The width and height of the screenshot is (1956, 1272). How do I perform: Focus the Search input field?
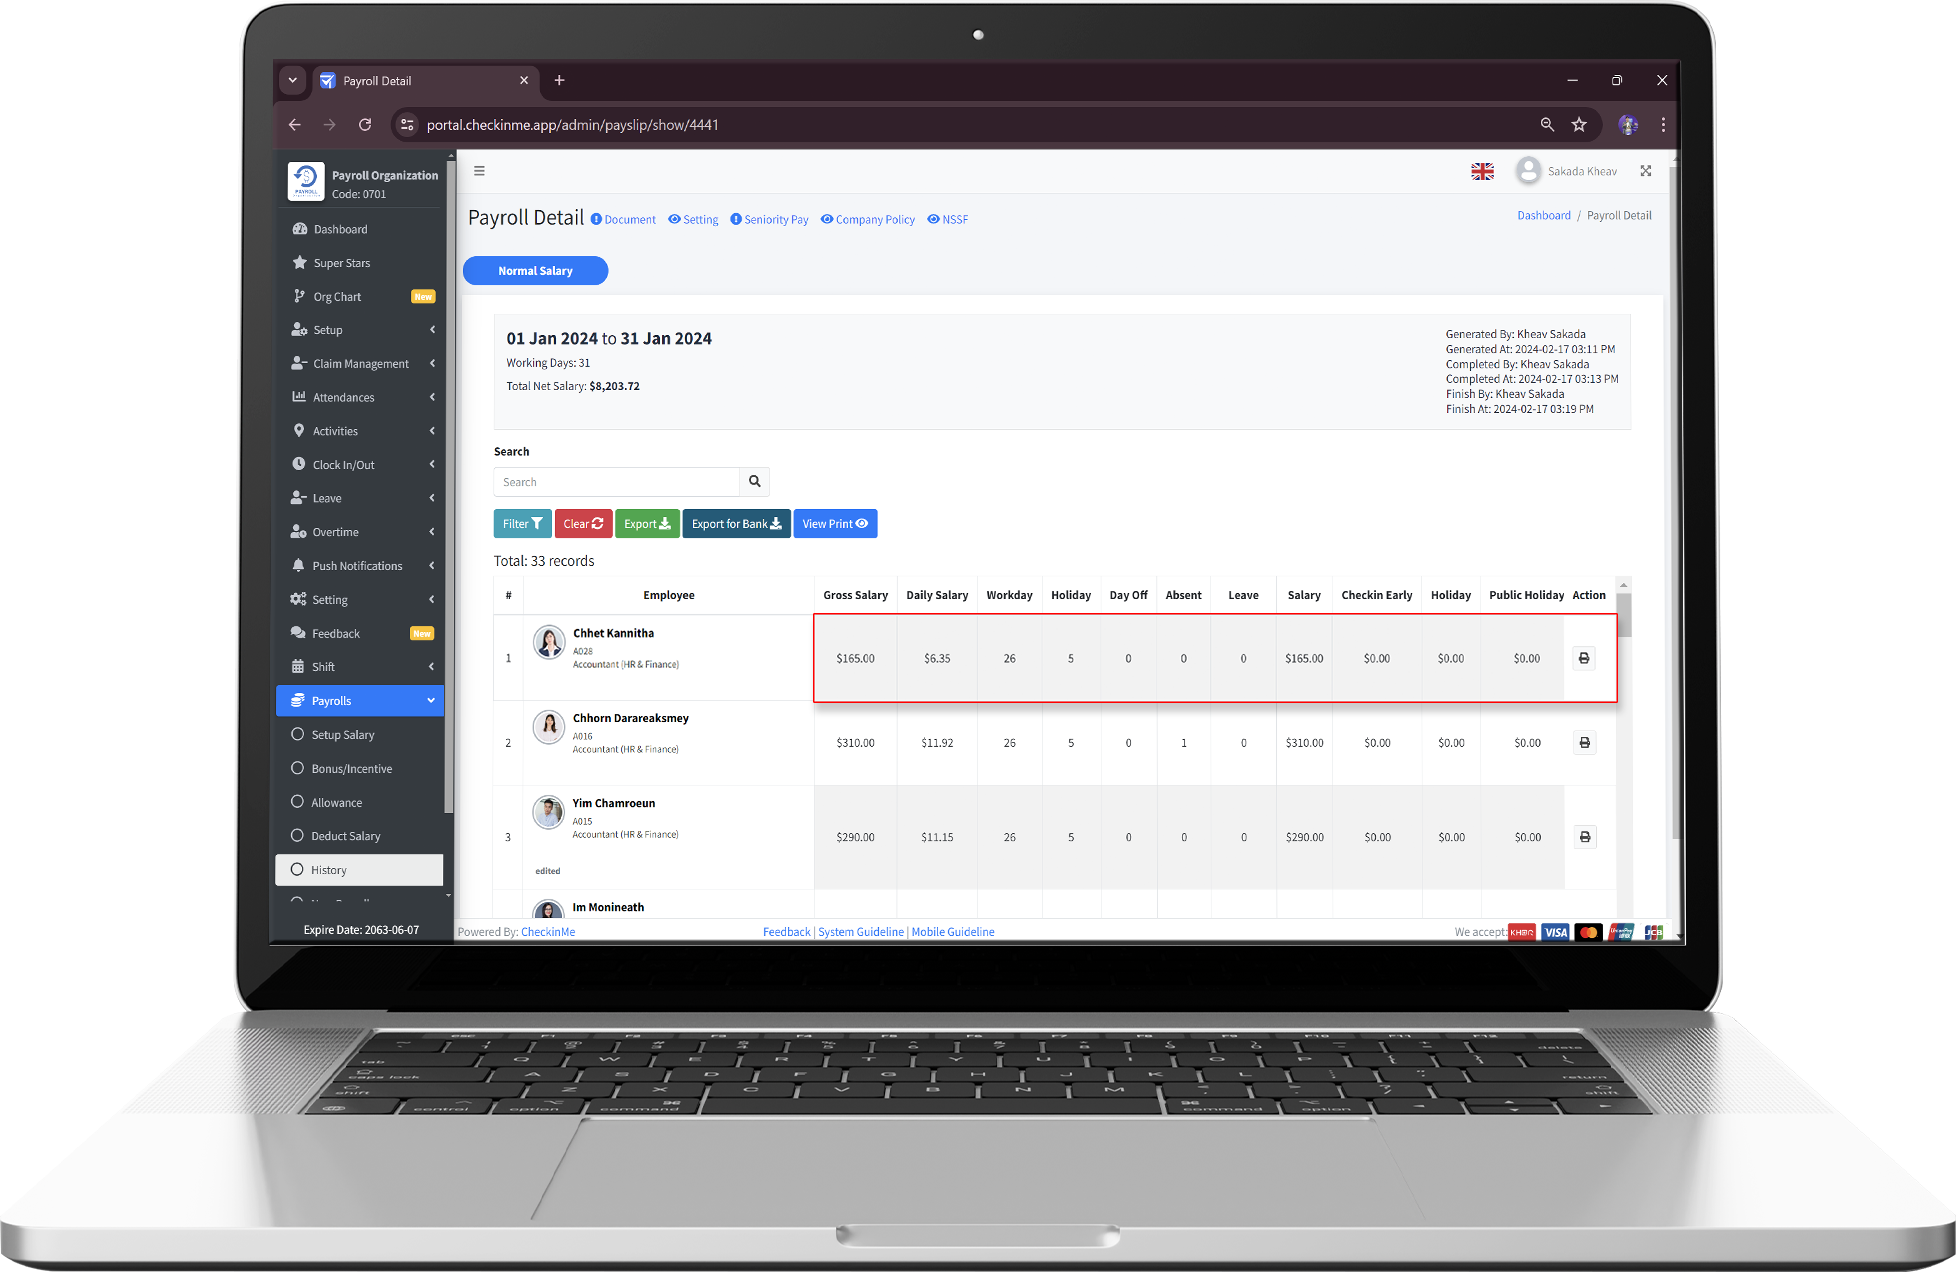coord(616,482)
